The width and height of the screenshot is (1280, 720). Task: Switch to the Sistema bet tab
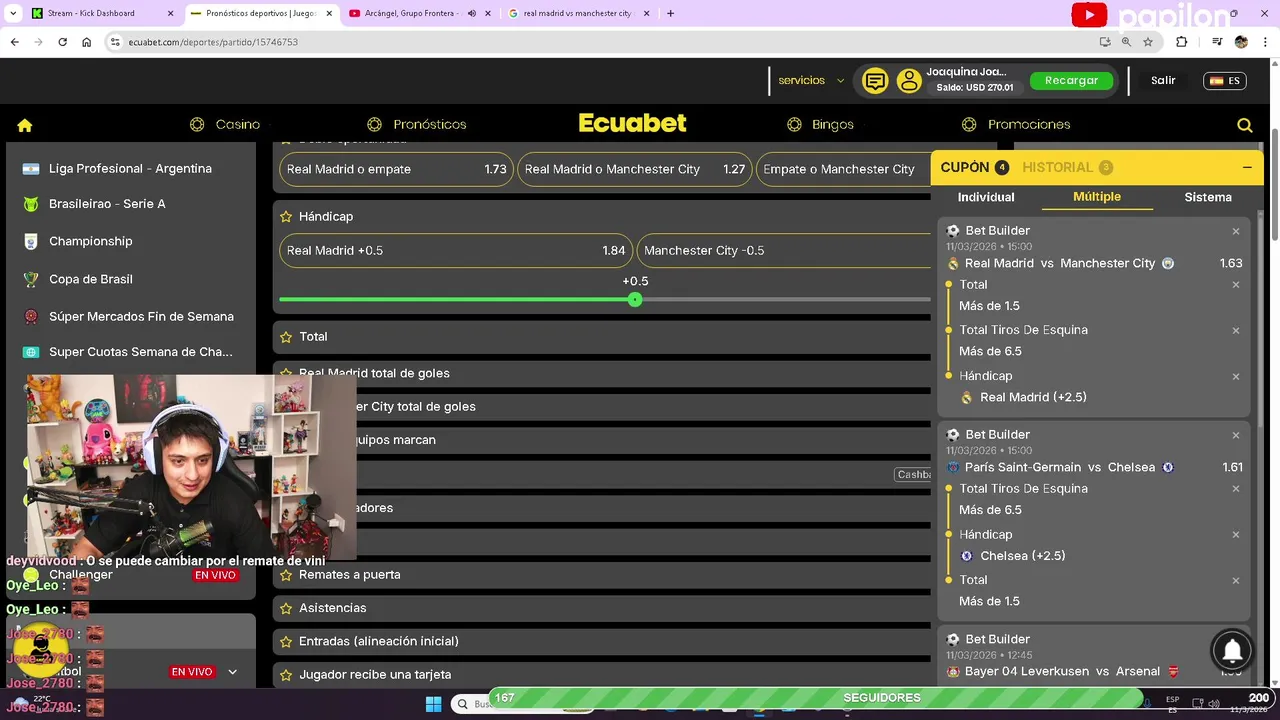pos(1208,197)
